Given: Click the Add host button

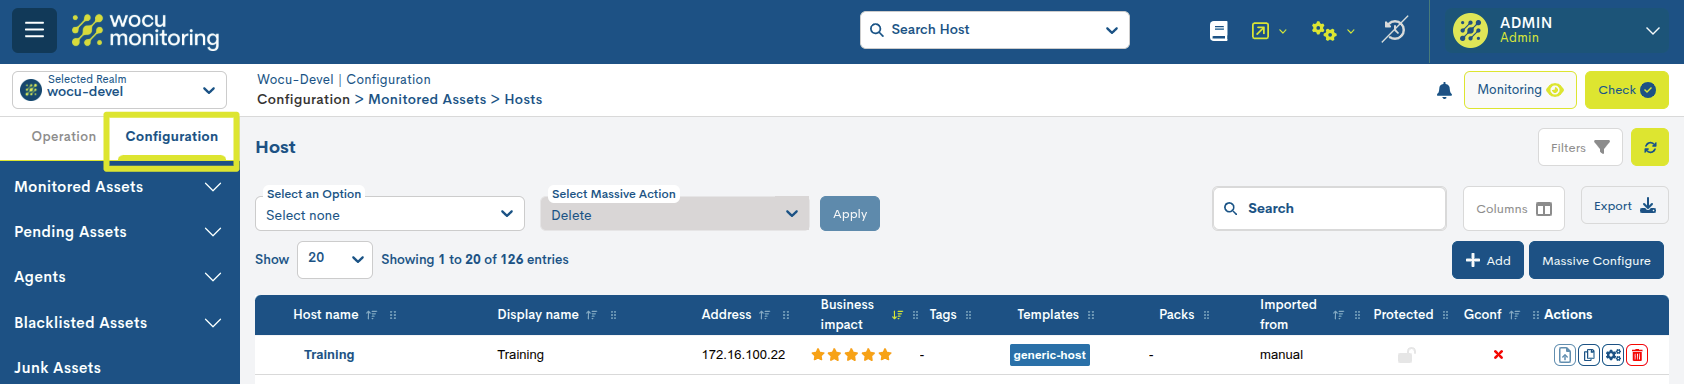Looking at the screenshot, I should (1488, 260).
